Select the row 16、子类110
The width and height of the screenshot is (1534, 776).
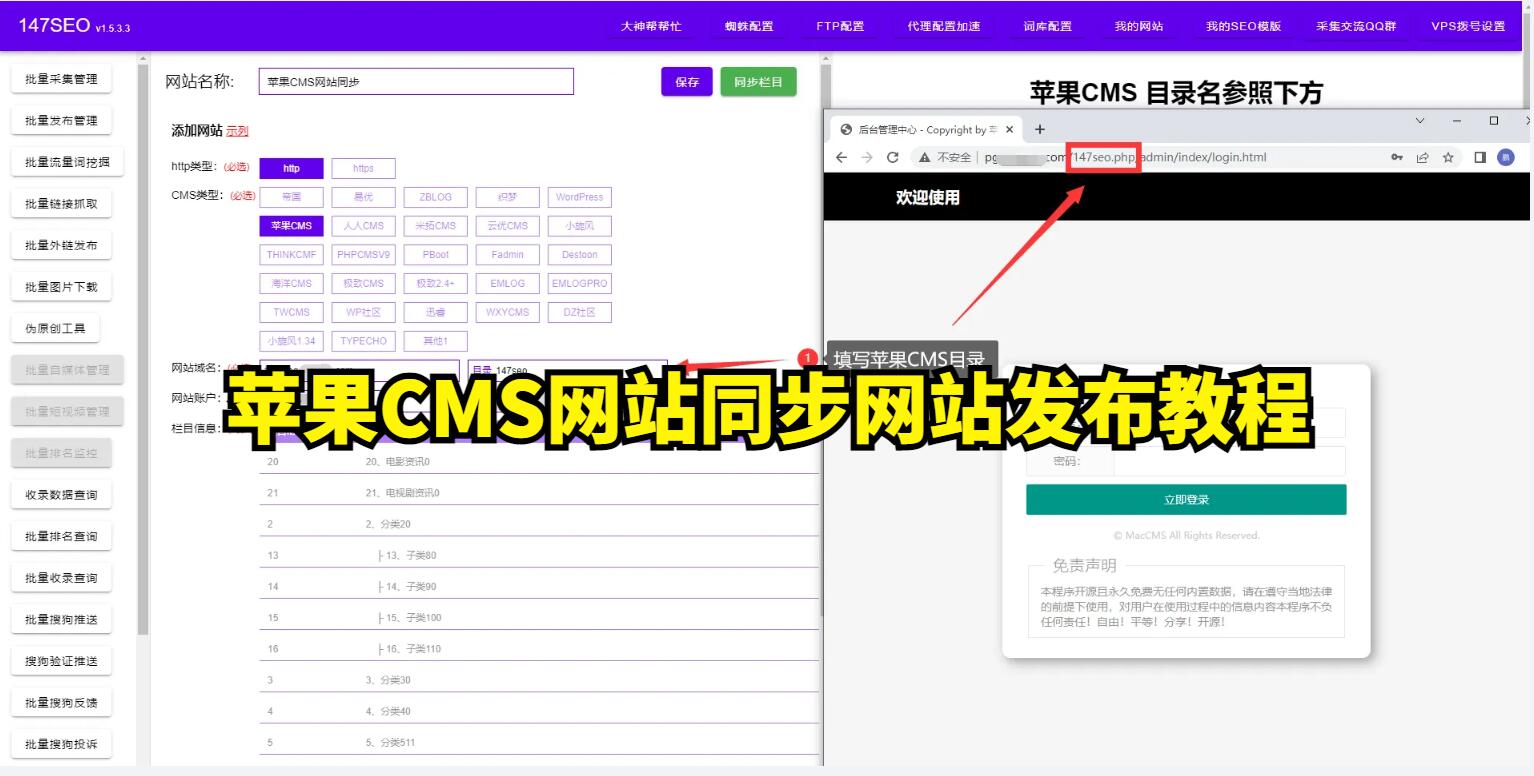[538, 649]
